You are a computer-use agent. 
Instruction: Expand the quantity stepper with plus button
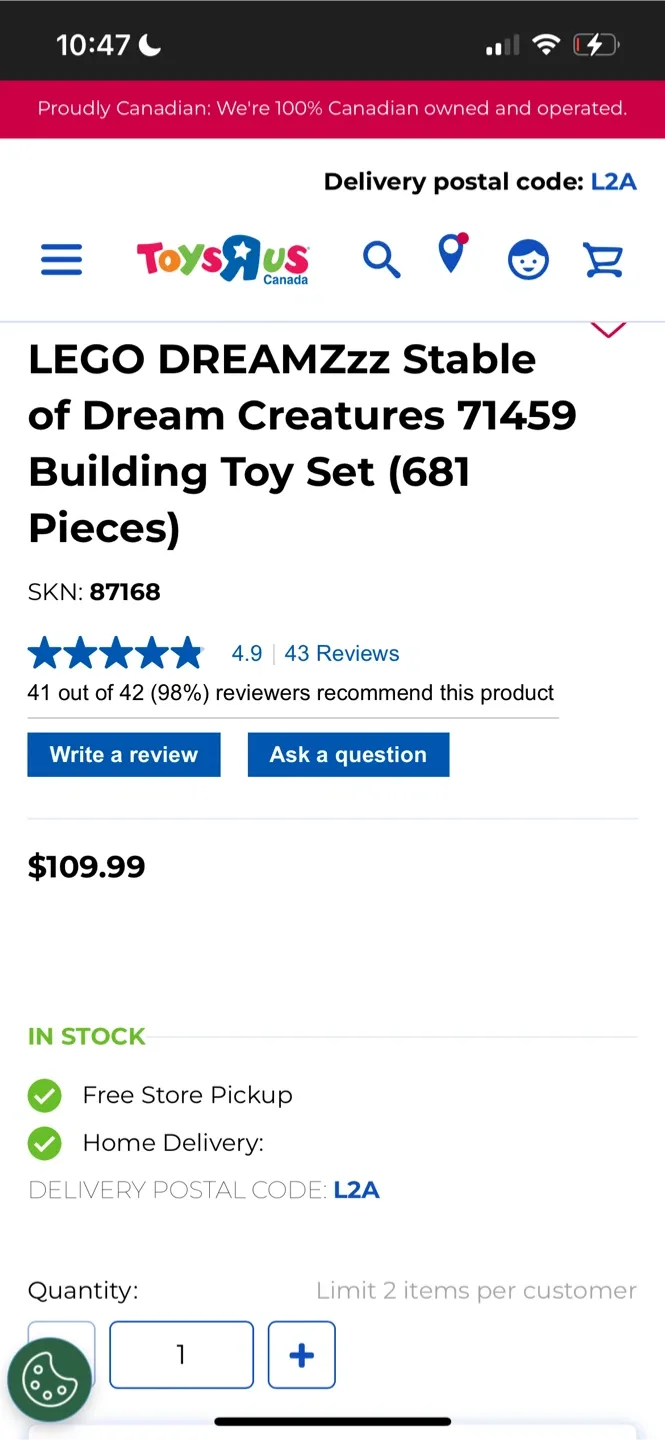[x=301, y=1355]
